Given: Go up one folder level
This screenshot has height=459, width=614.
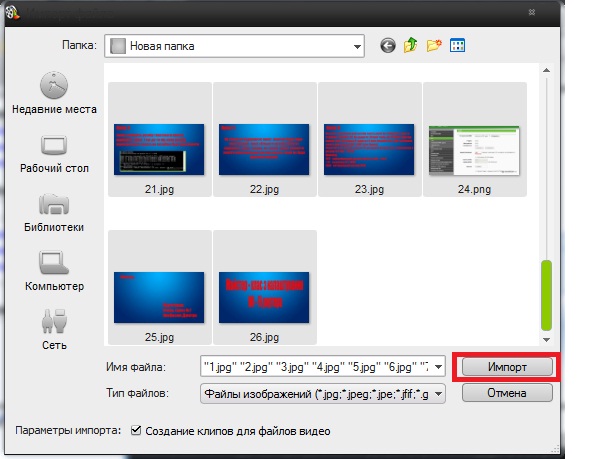Looking at the screenshot, I should point(411,45).
